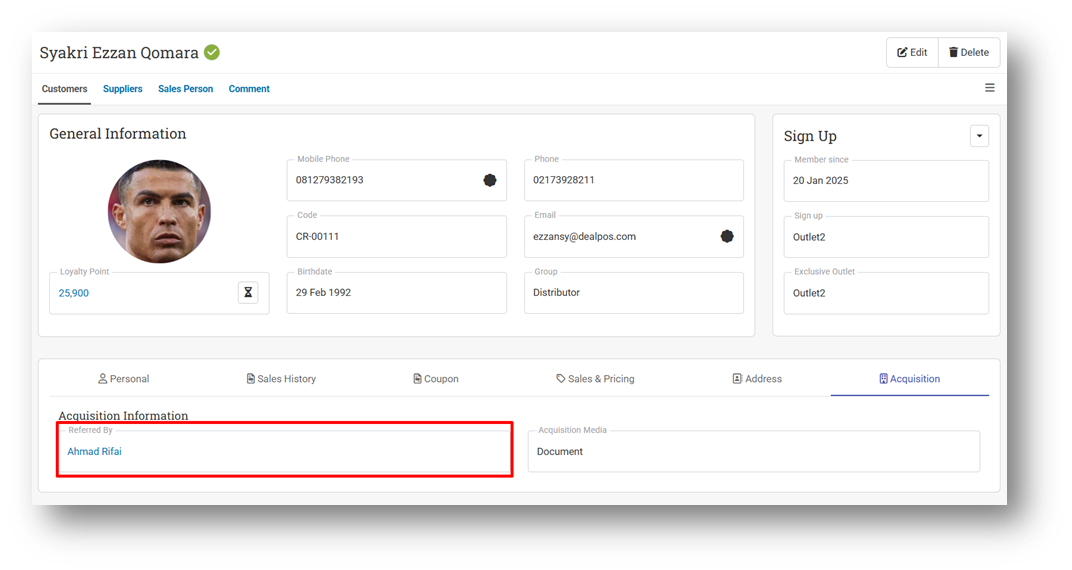Screen dimensions: 1072x570
Task: Click the Sign up field Outlet2
Action: (886, 237)
